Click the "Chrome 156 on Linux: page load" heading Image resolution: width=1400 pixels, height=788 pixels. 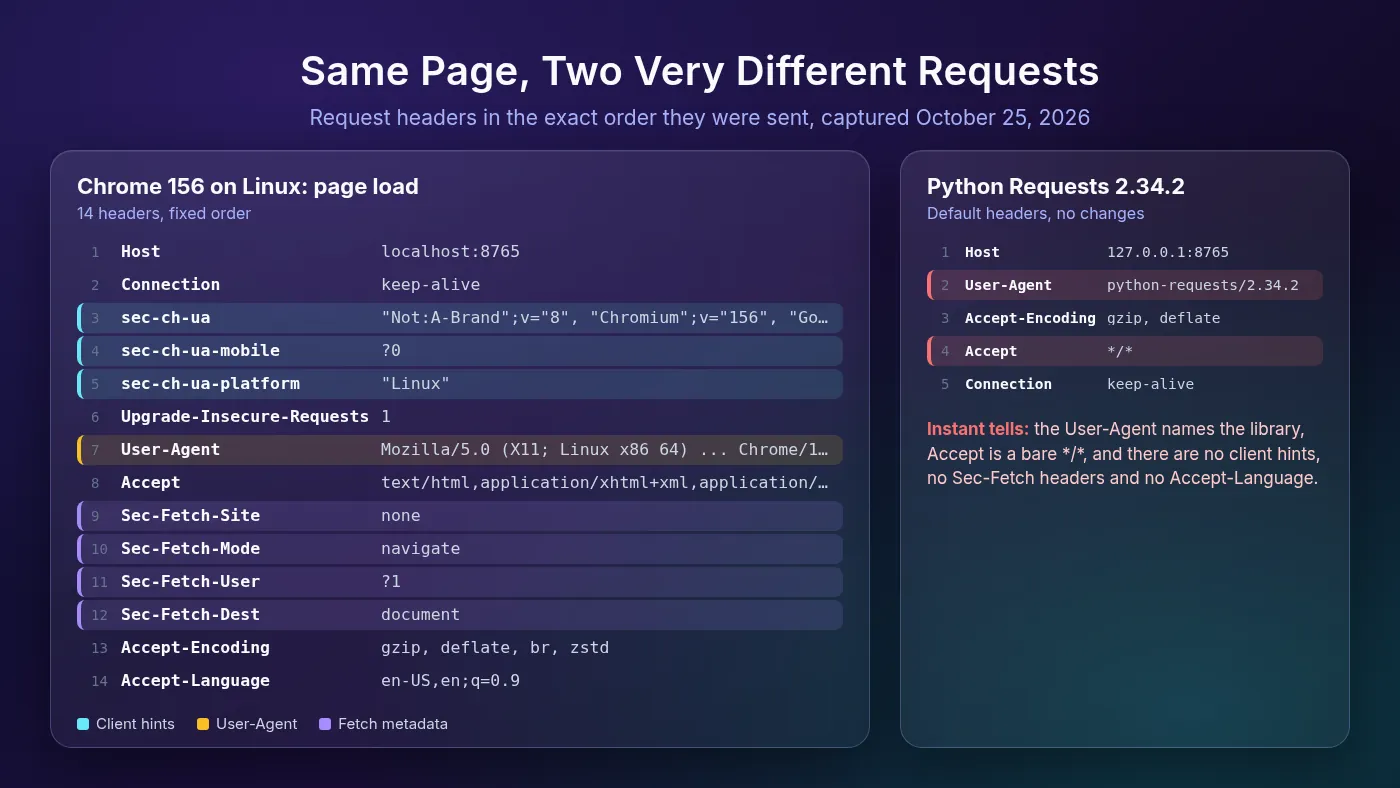tap(248, 186)
